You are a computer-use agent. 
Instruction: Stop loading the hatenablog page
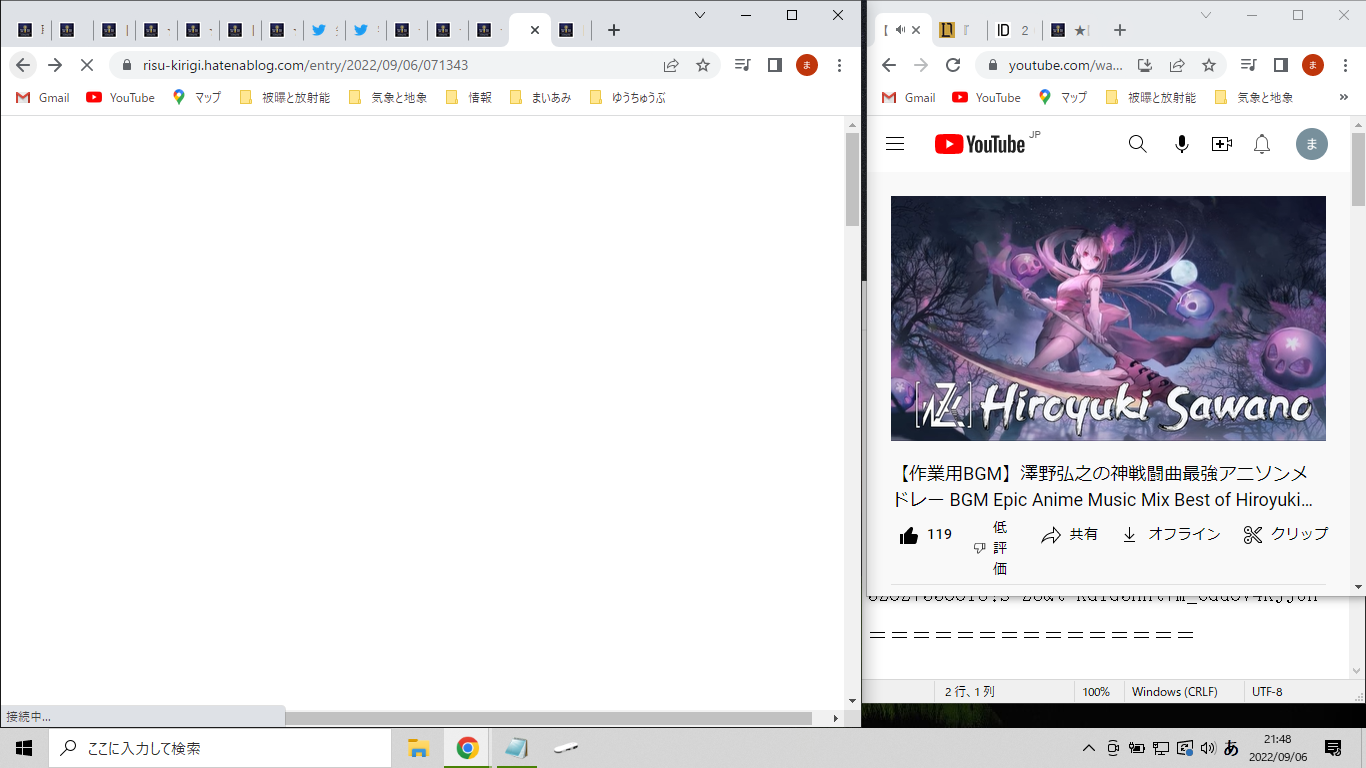coord(86,65)
